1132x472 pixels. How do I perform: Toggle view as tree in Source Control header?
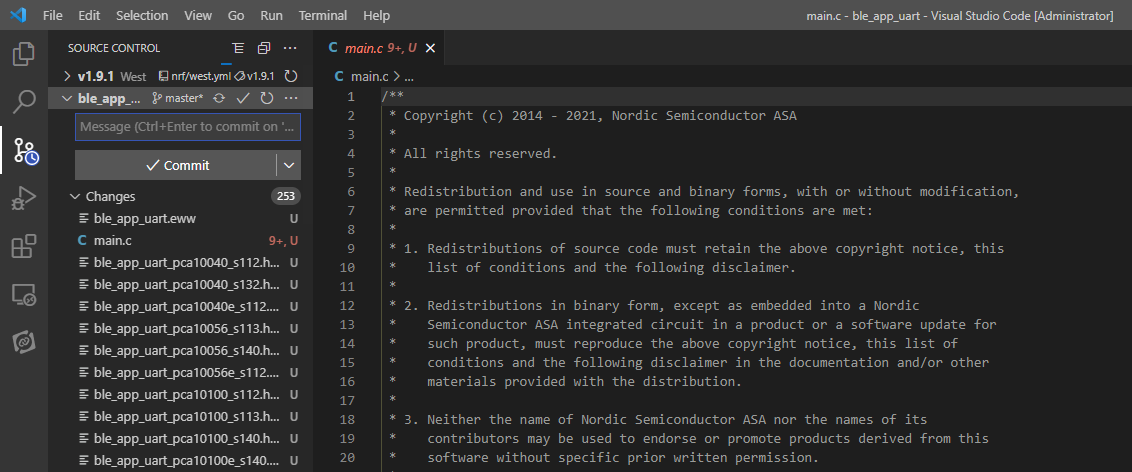click(x=238, y=48)
